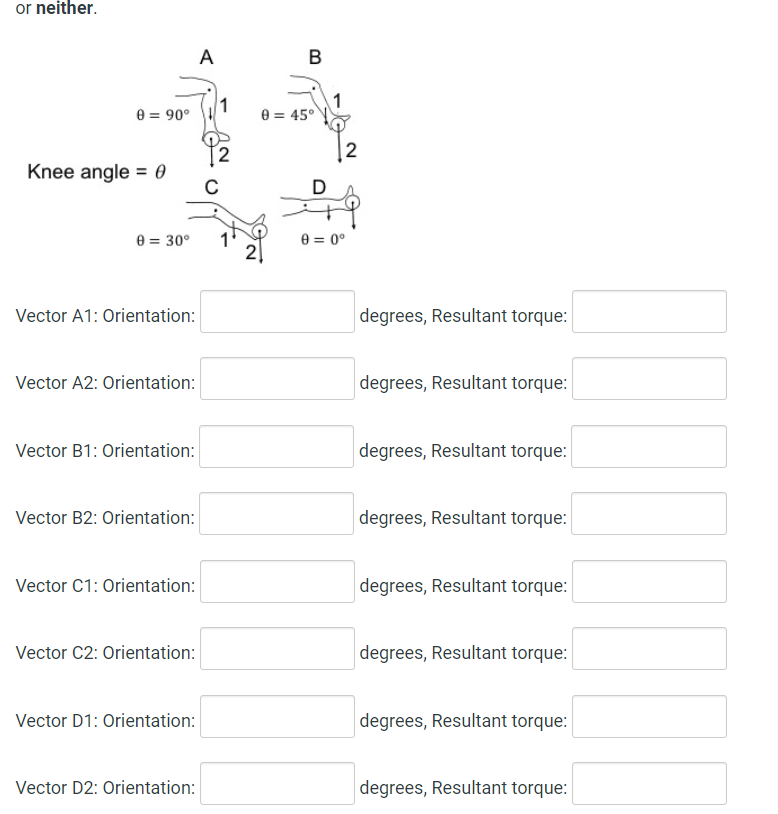Click the Vector D2 Resultant torque field
778x814 pixels.
[x=648, y=783]
